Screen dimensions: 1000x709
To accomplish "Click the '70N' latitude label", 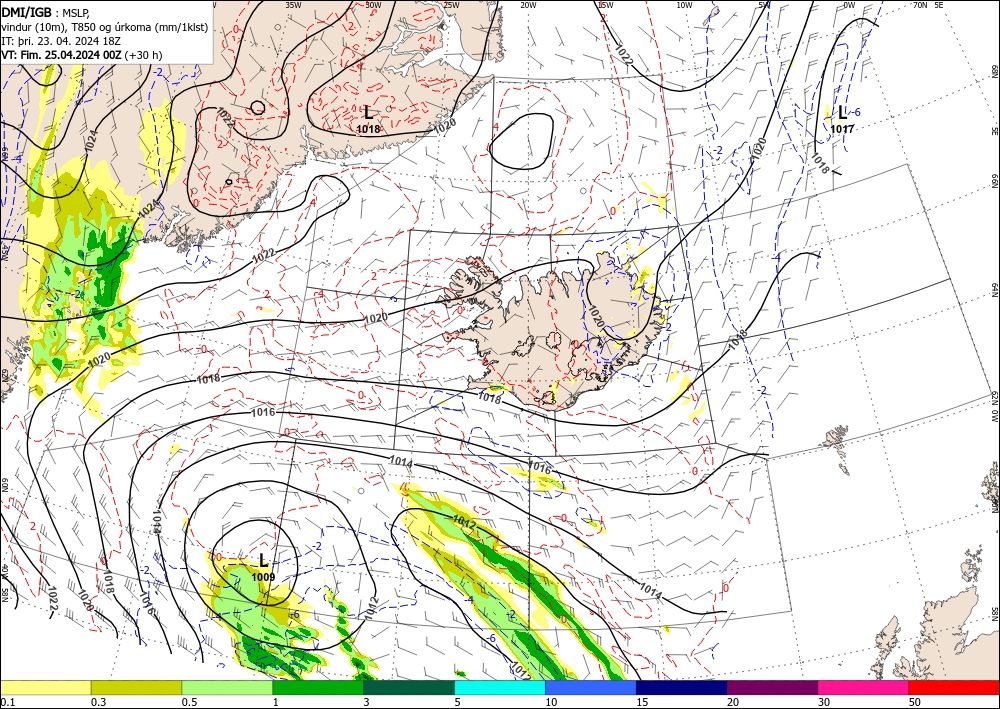I will click(920, 5).
